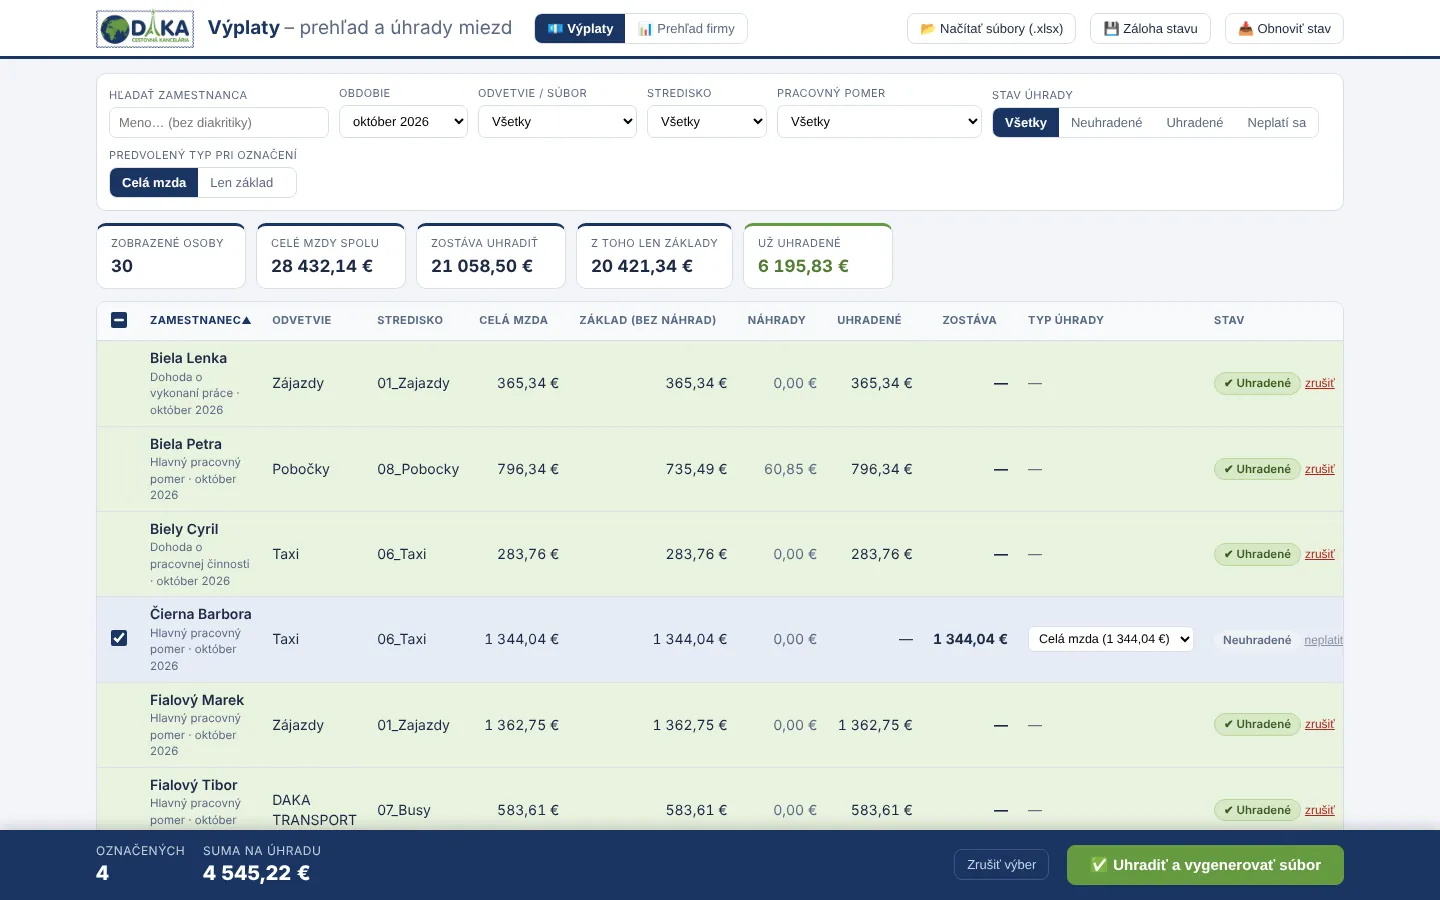Focus the Hľadať zamestnanca search field
This screenshot has width=1440, height=900.
point(219,122)
